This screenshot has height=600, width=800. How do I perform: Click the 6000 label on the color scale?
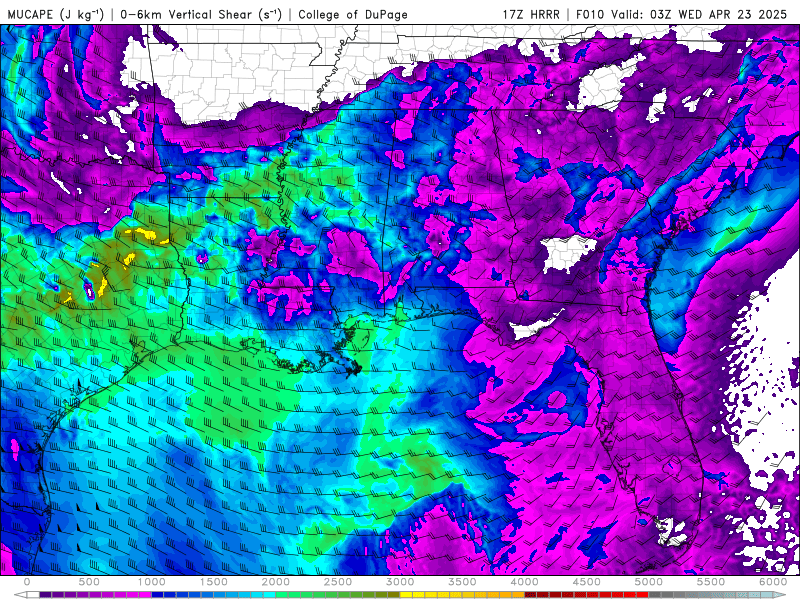(x=773, y=582)
